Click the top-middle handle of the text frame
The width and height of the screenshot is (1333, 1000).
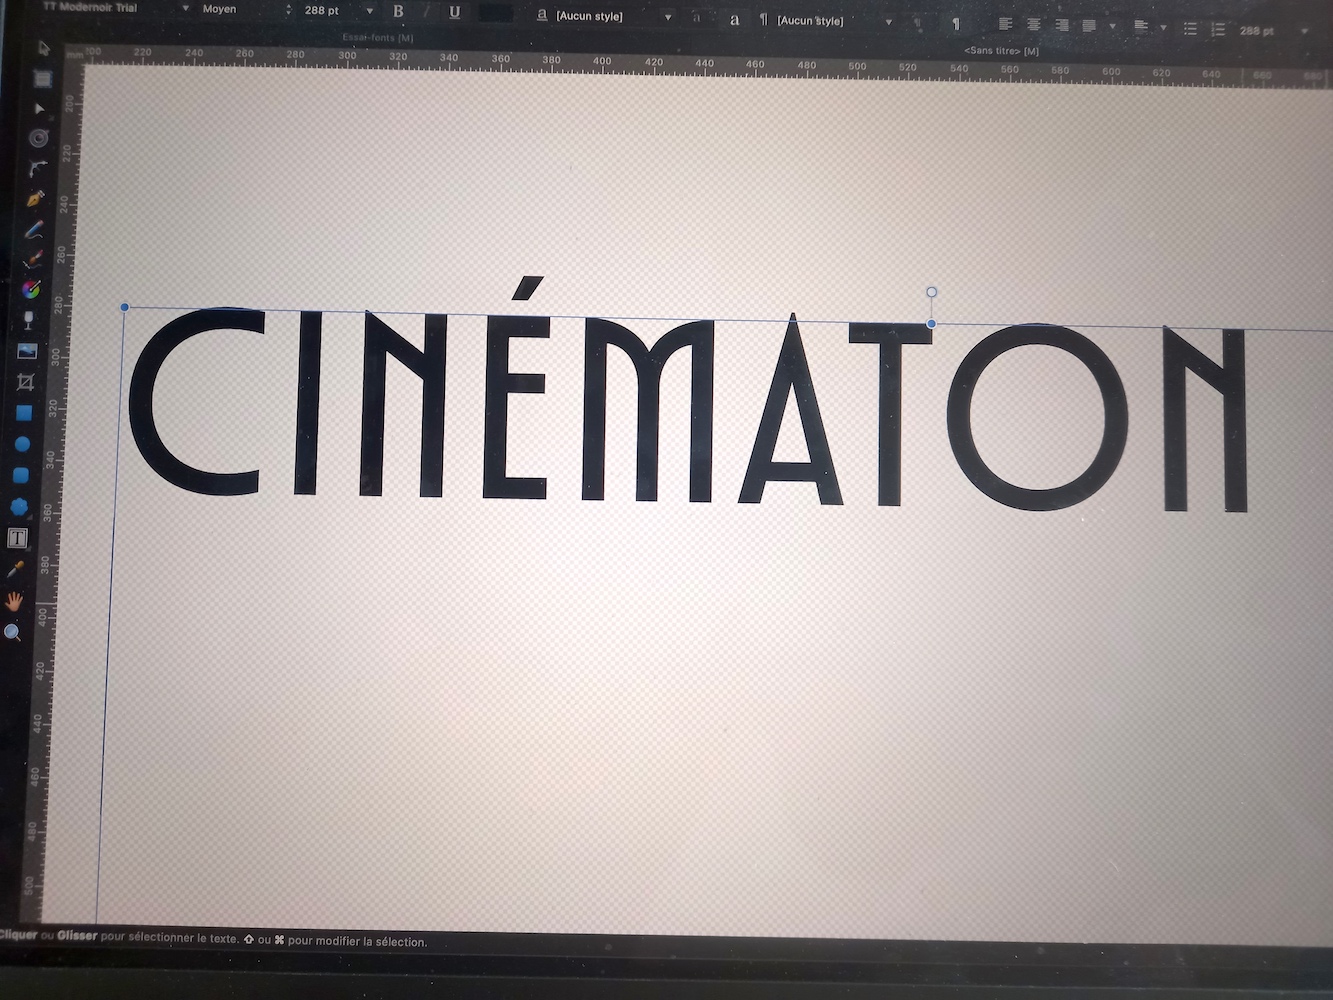click(931, 324)
